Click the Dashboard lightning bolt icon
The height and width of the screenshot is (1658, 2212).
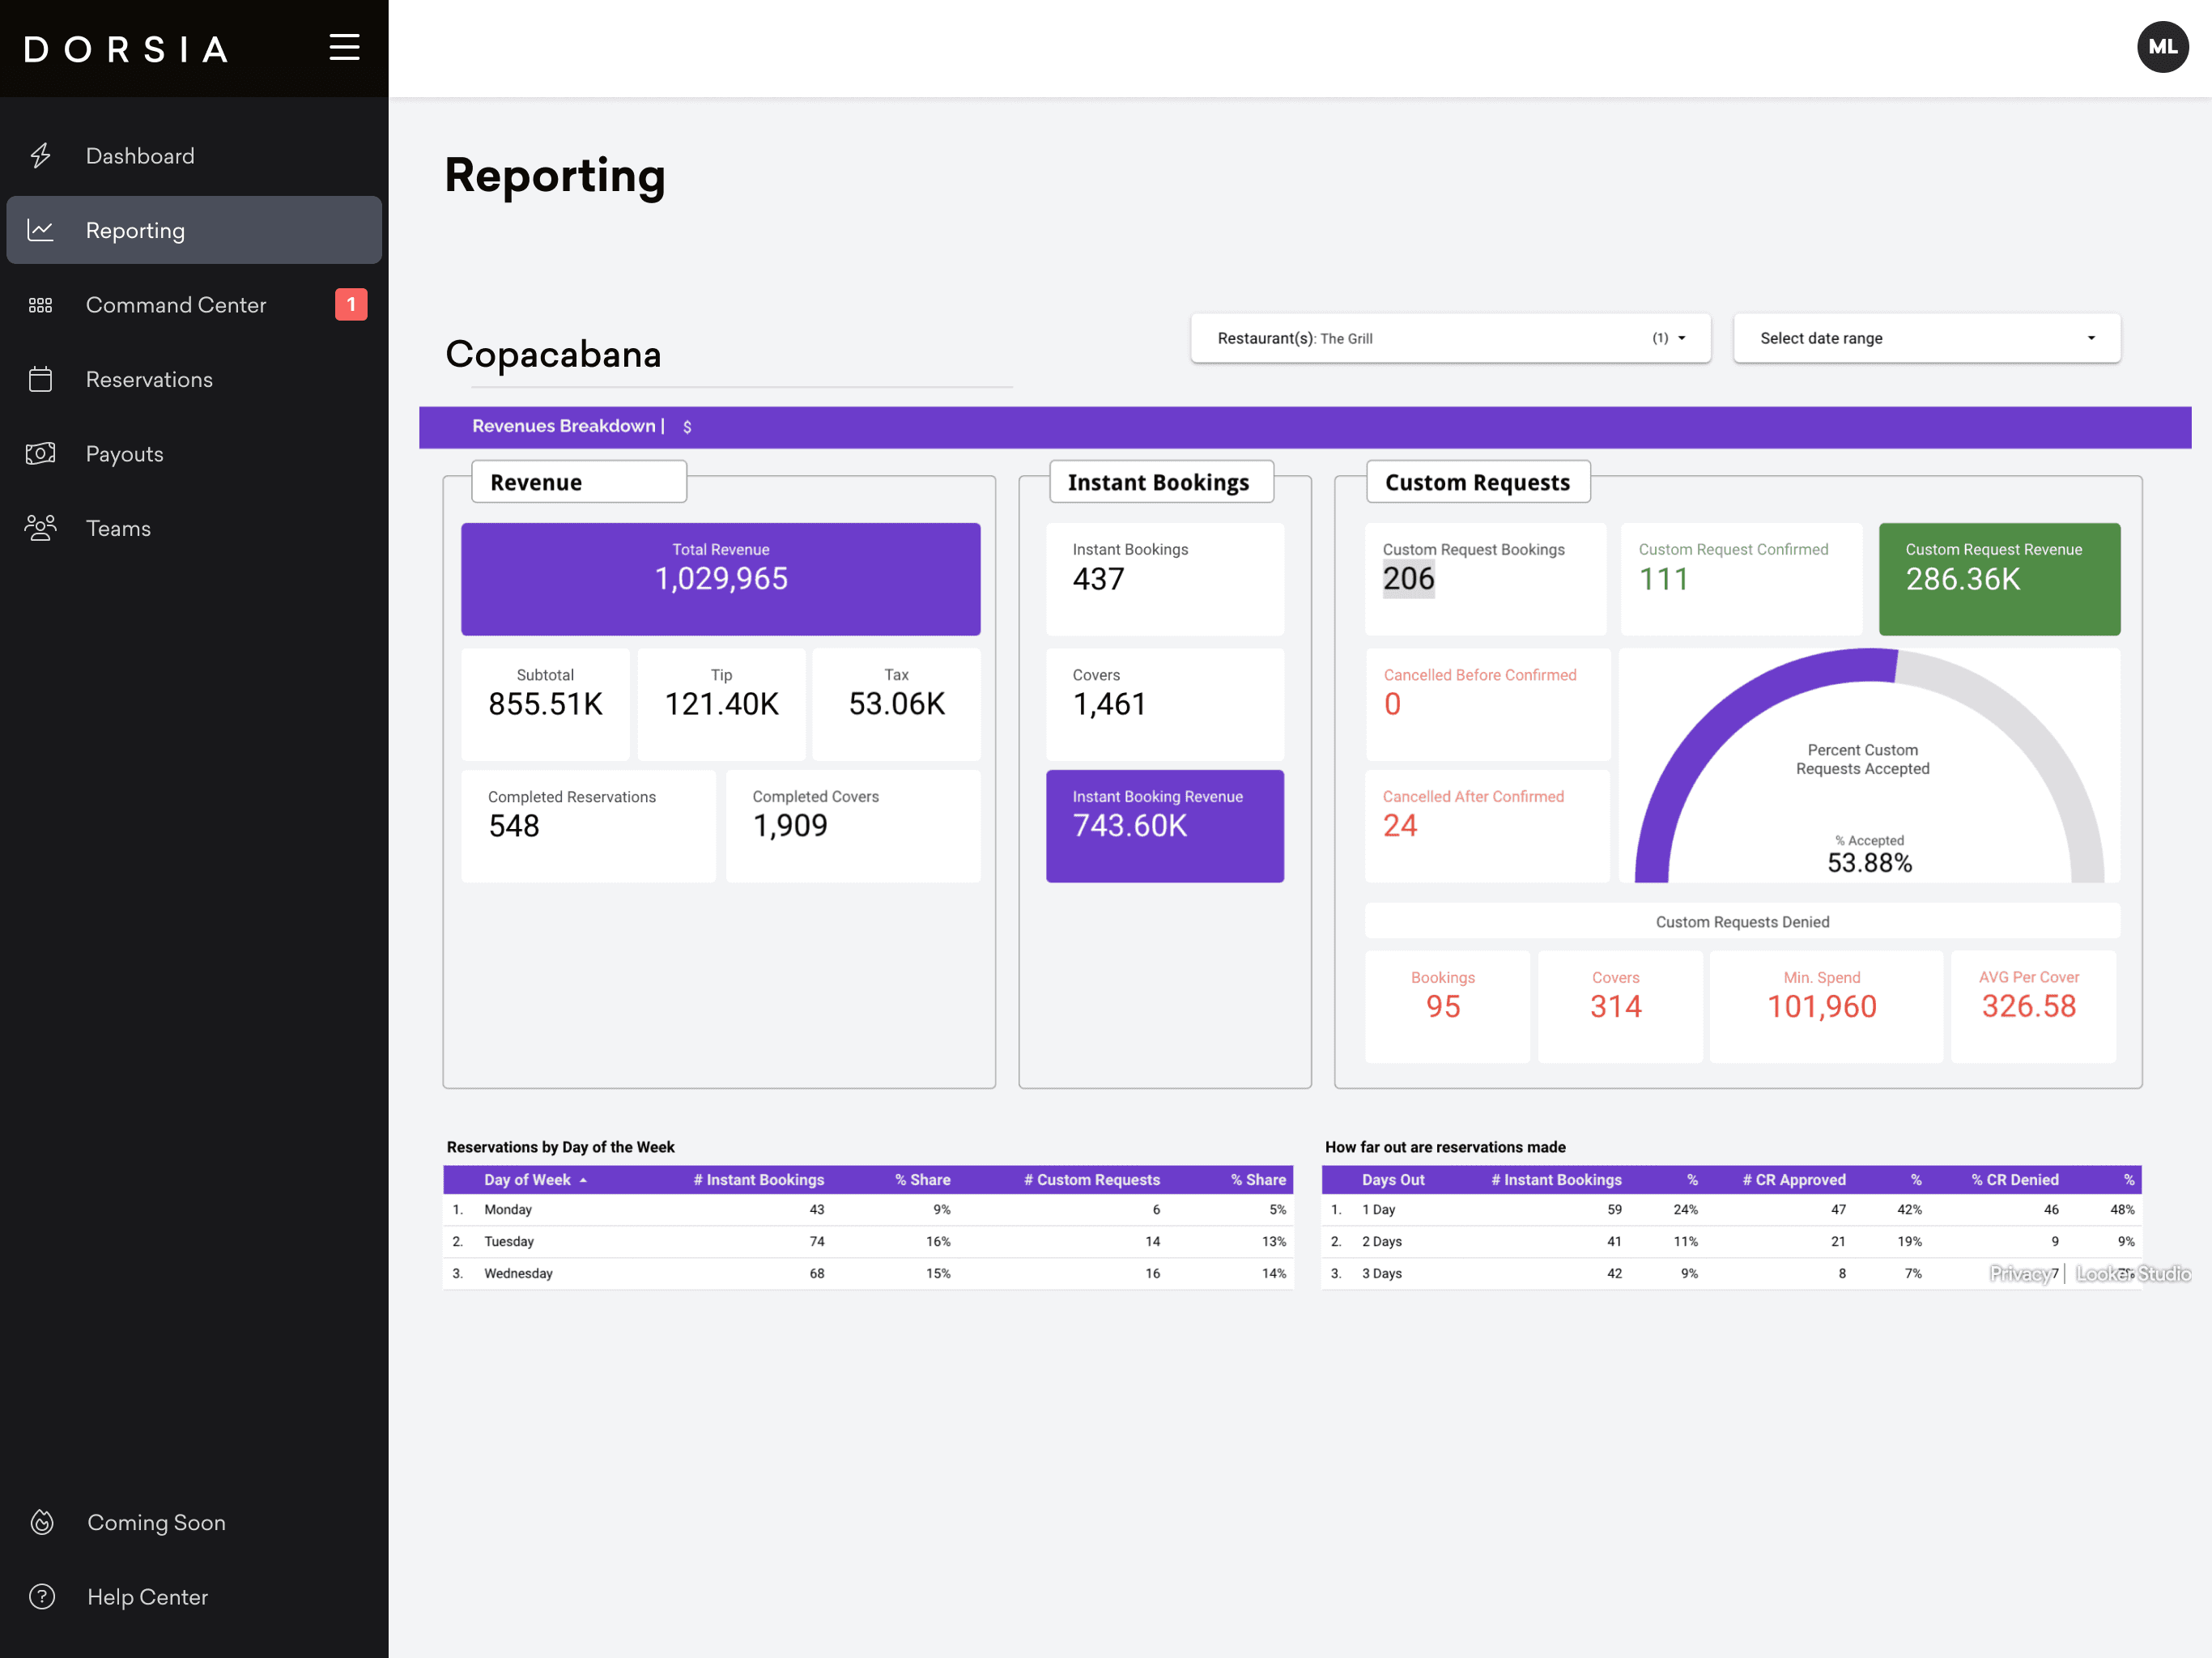tap(40, 156)
